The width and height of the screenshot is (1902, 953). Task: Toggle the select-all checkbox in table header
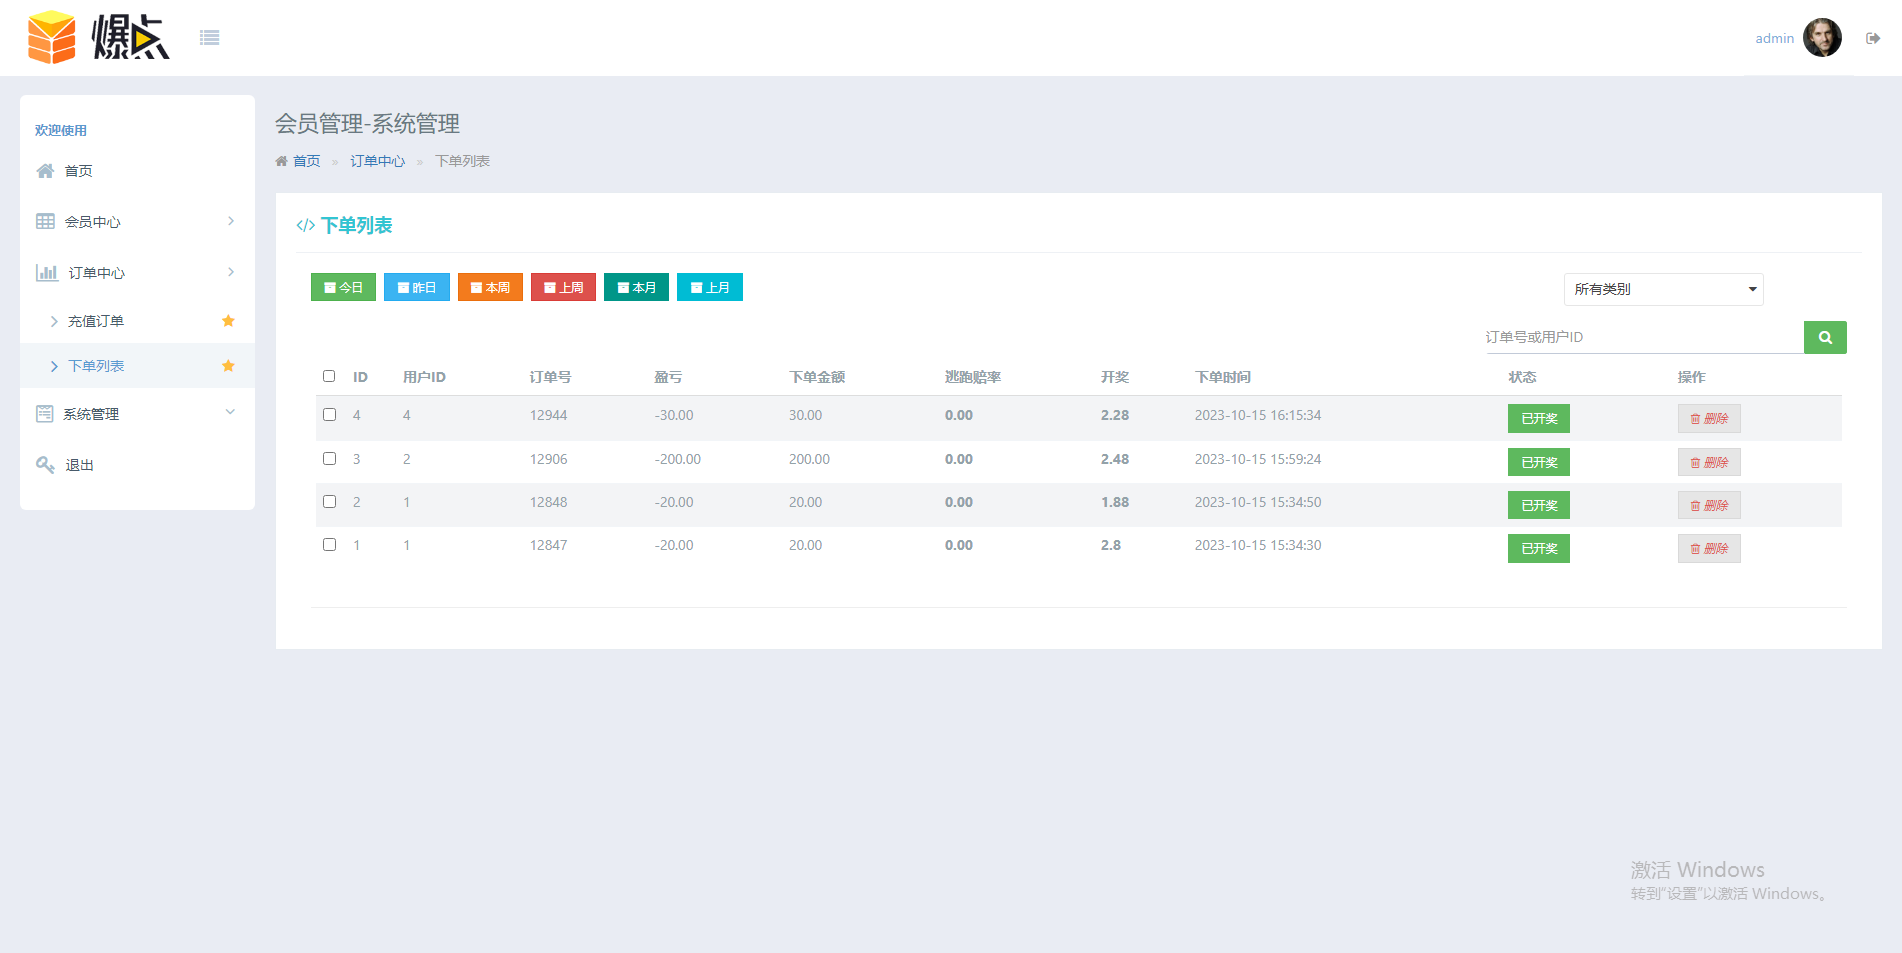click(329, 376)
